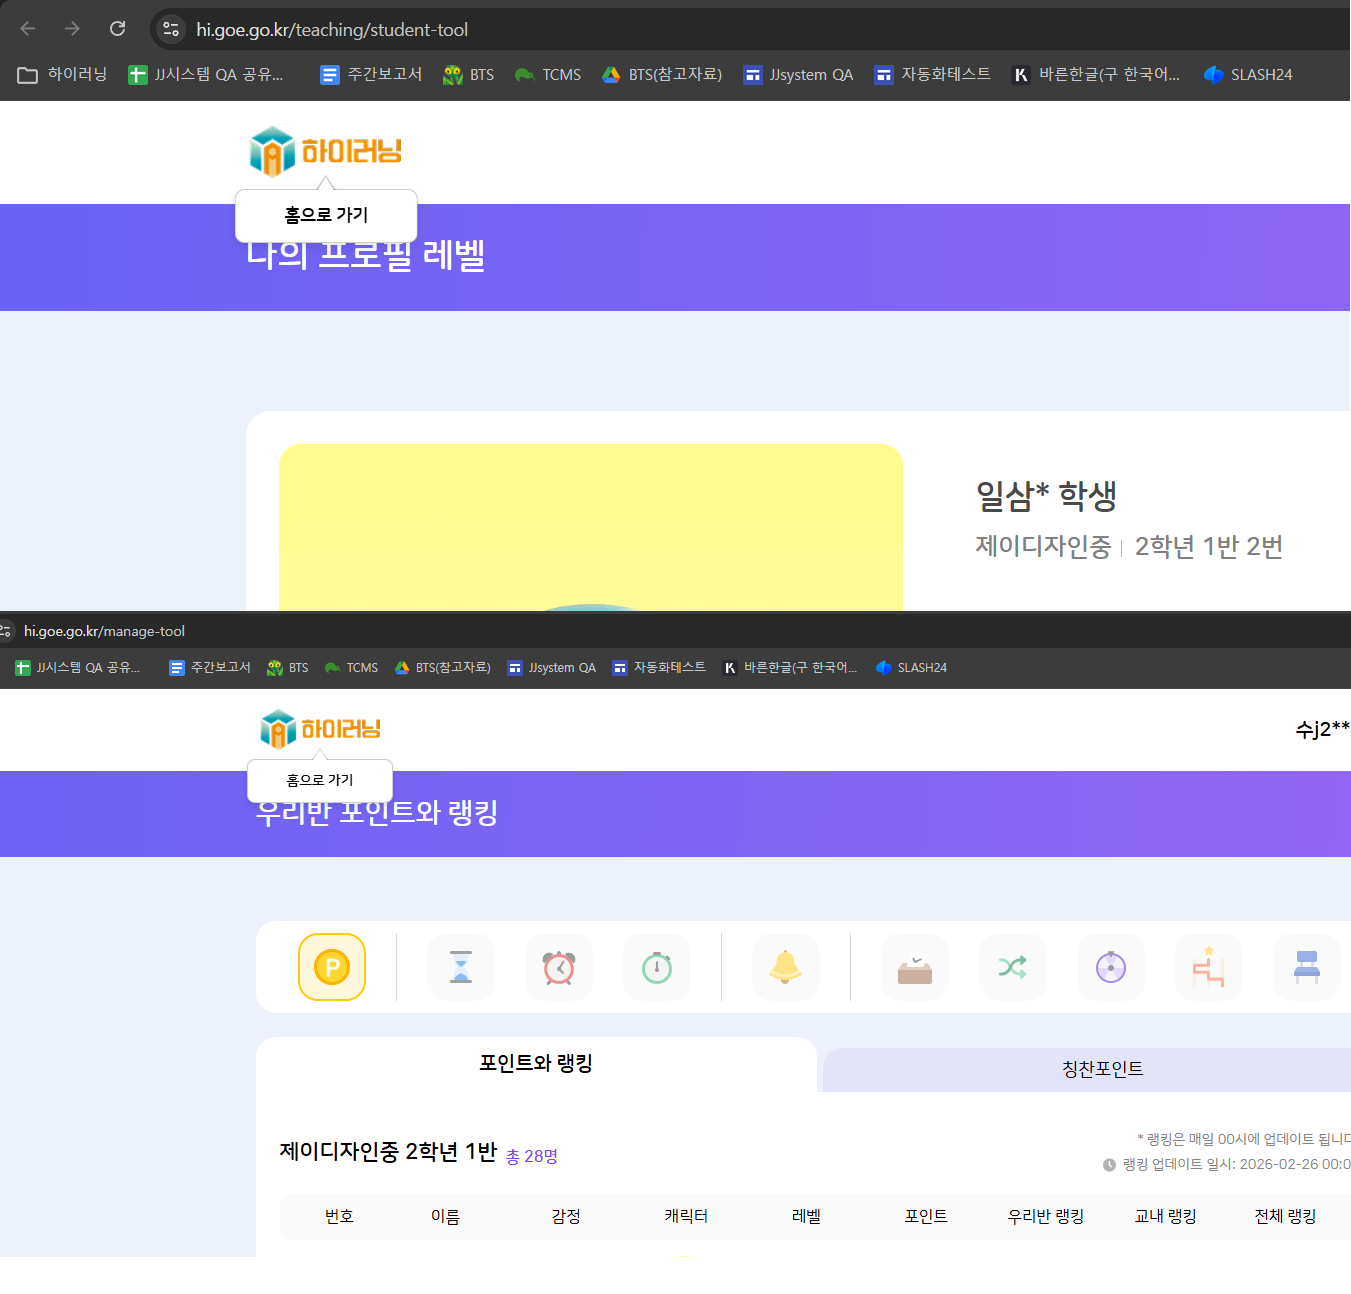Open the ladder game icon with star
Screen dimensions: 1351x1294
pyautogui.click(x=1208, y=967)
